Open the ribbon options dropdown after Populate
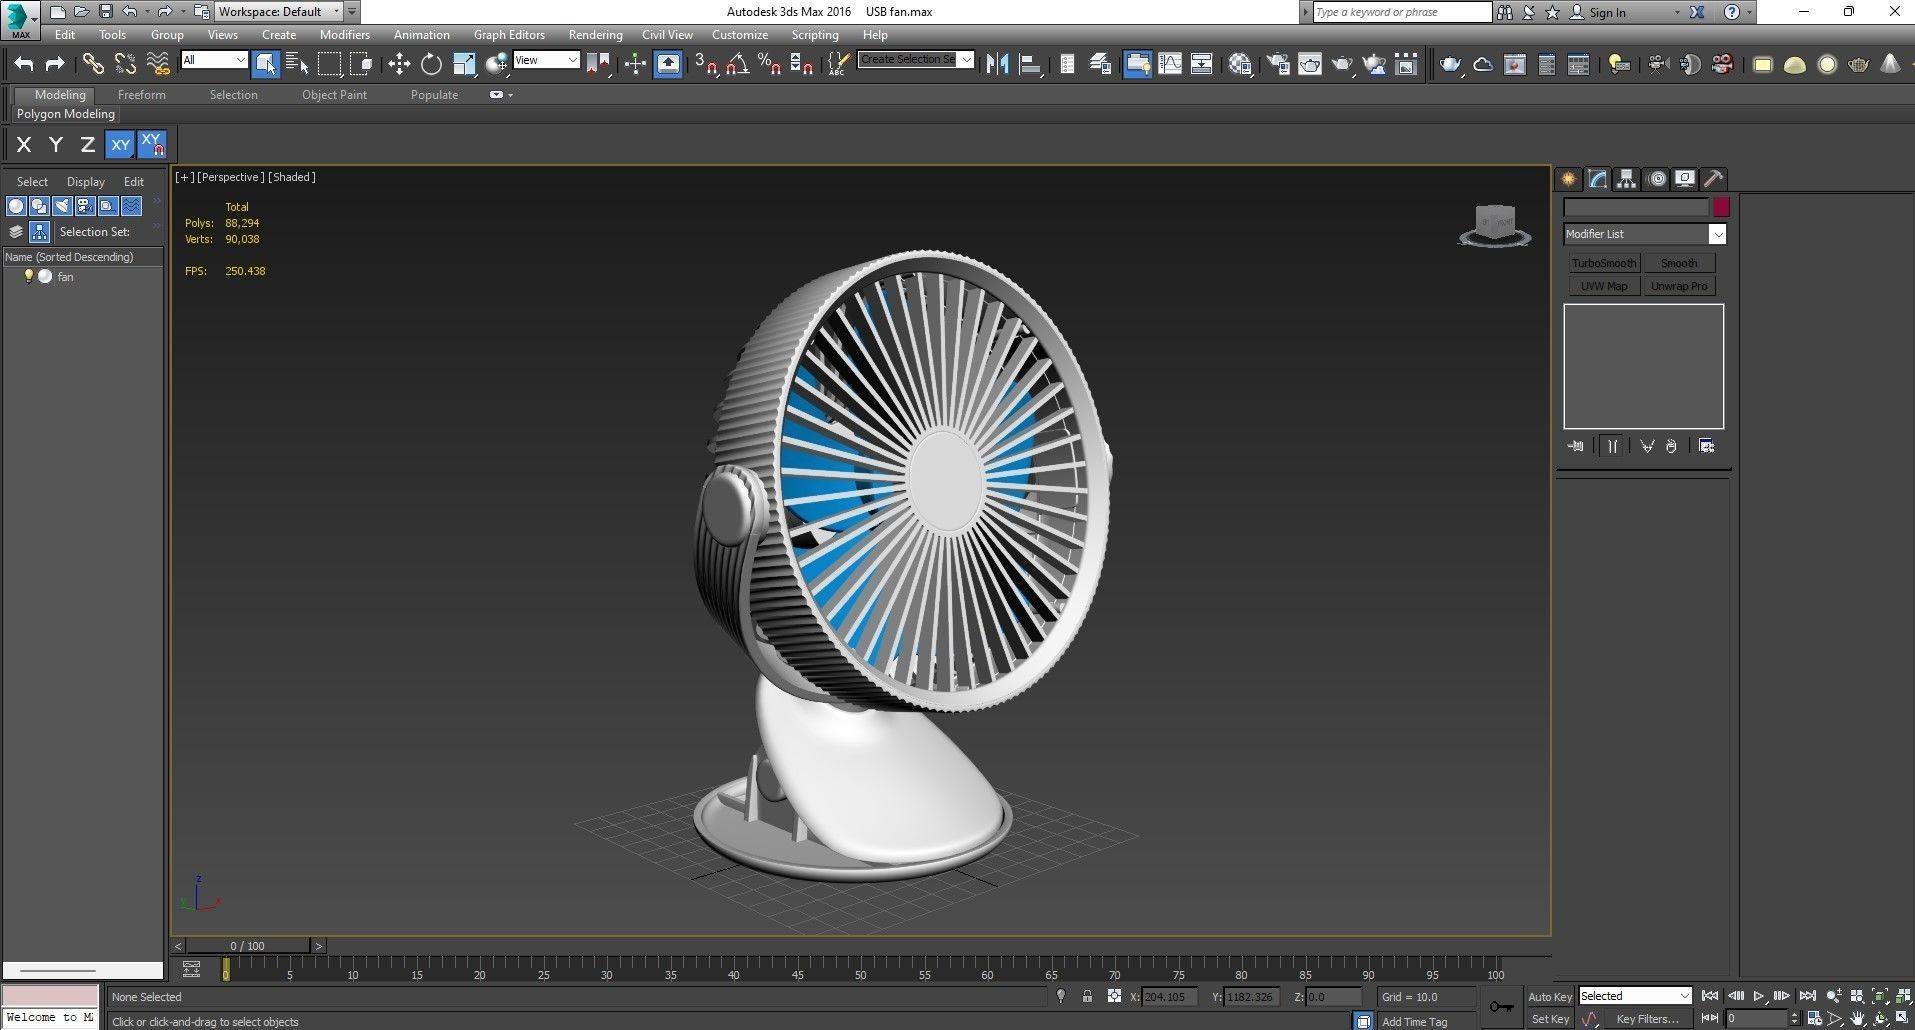The image size is (1915, 1030). pos(502,95)
